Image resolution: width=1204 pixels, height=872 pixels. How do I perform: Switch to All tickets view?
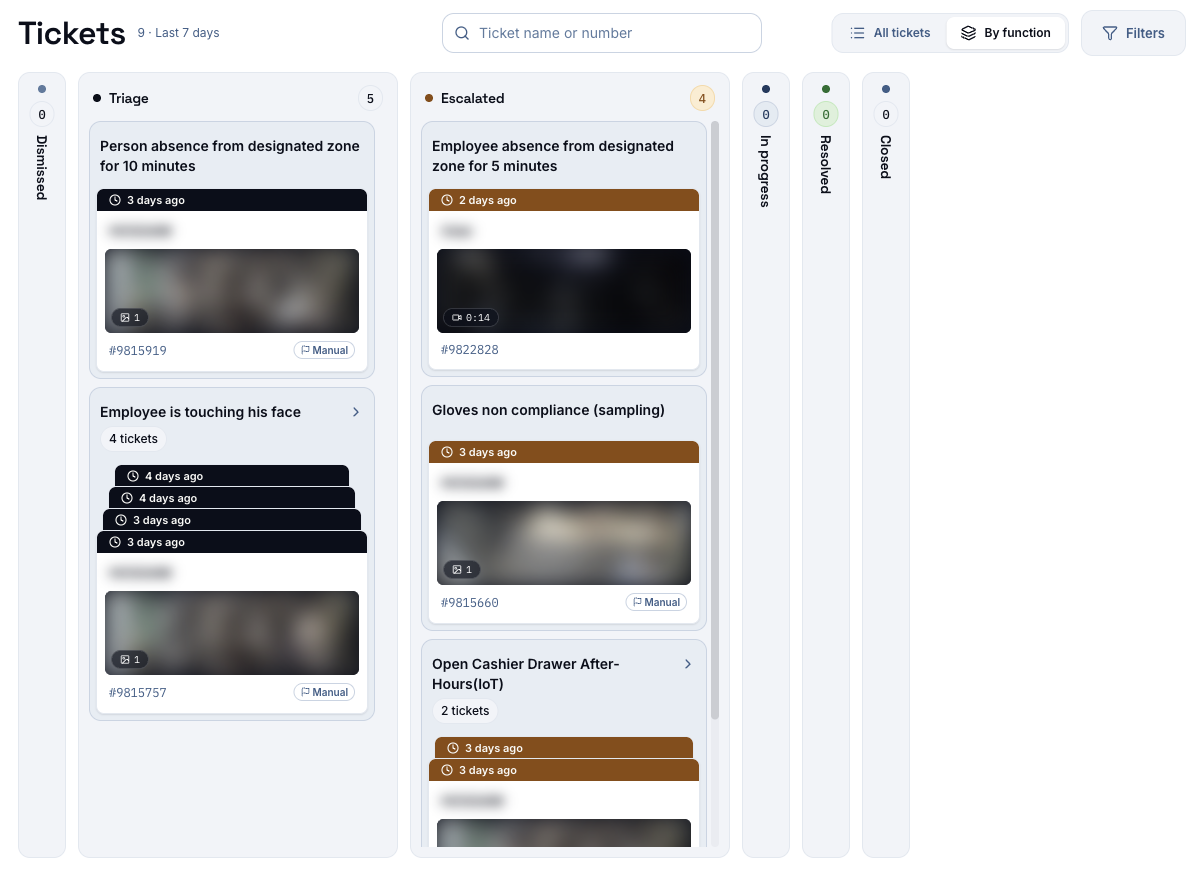click(891, 33)
